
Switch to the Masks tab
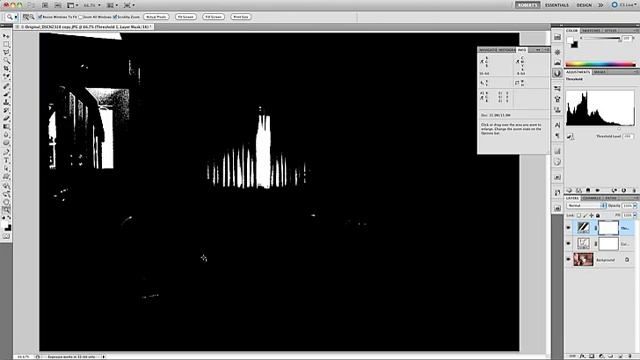tap(600, 72)
